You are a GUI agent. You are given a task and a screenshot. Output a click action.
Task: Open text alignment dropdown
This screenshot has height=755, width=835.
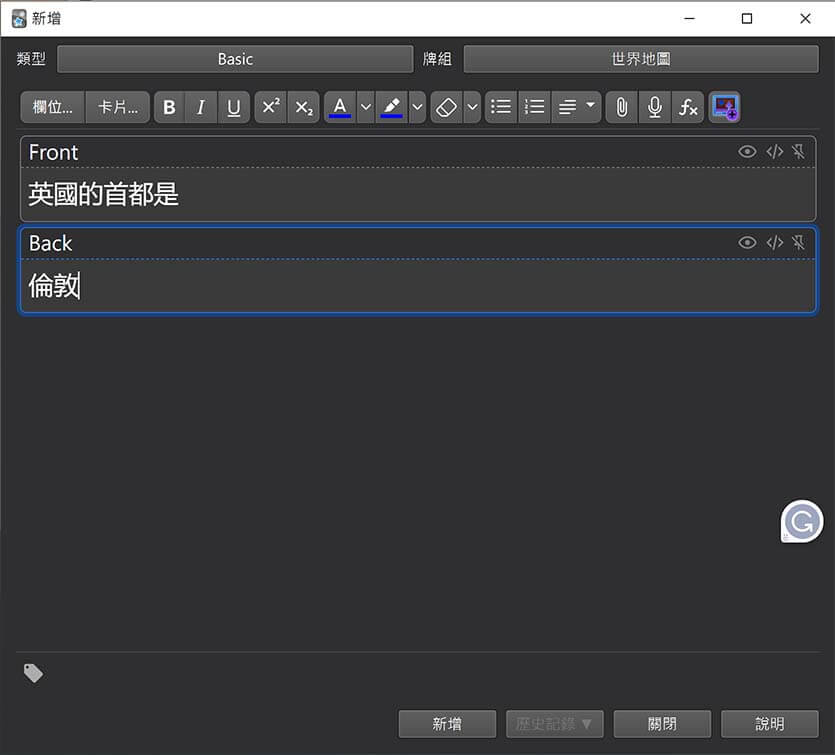point(576,107)
